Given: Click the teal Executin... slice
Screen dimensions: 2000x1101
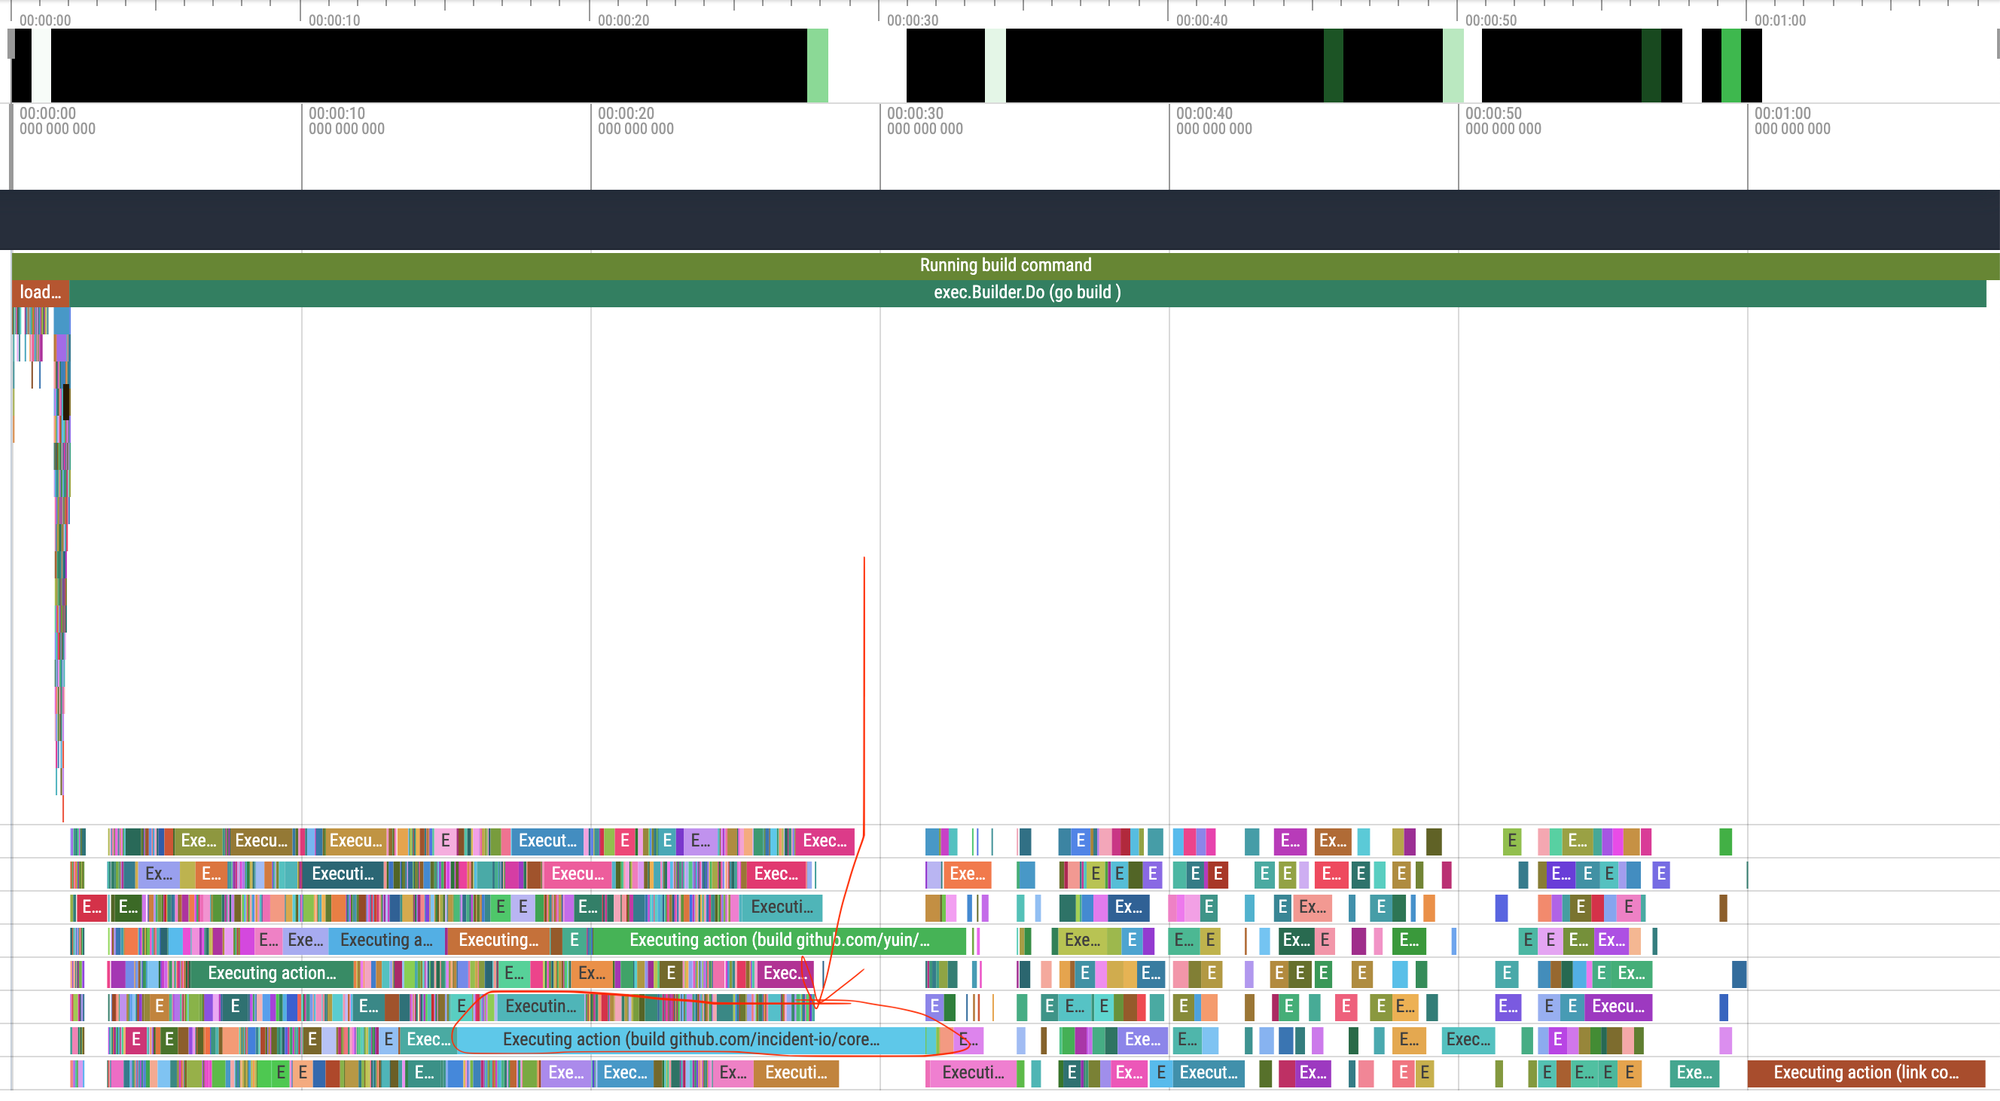Looking at the screenshot, I should pyautogui.click(x=540, y=1007).
